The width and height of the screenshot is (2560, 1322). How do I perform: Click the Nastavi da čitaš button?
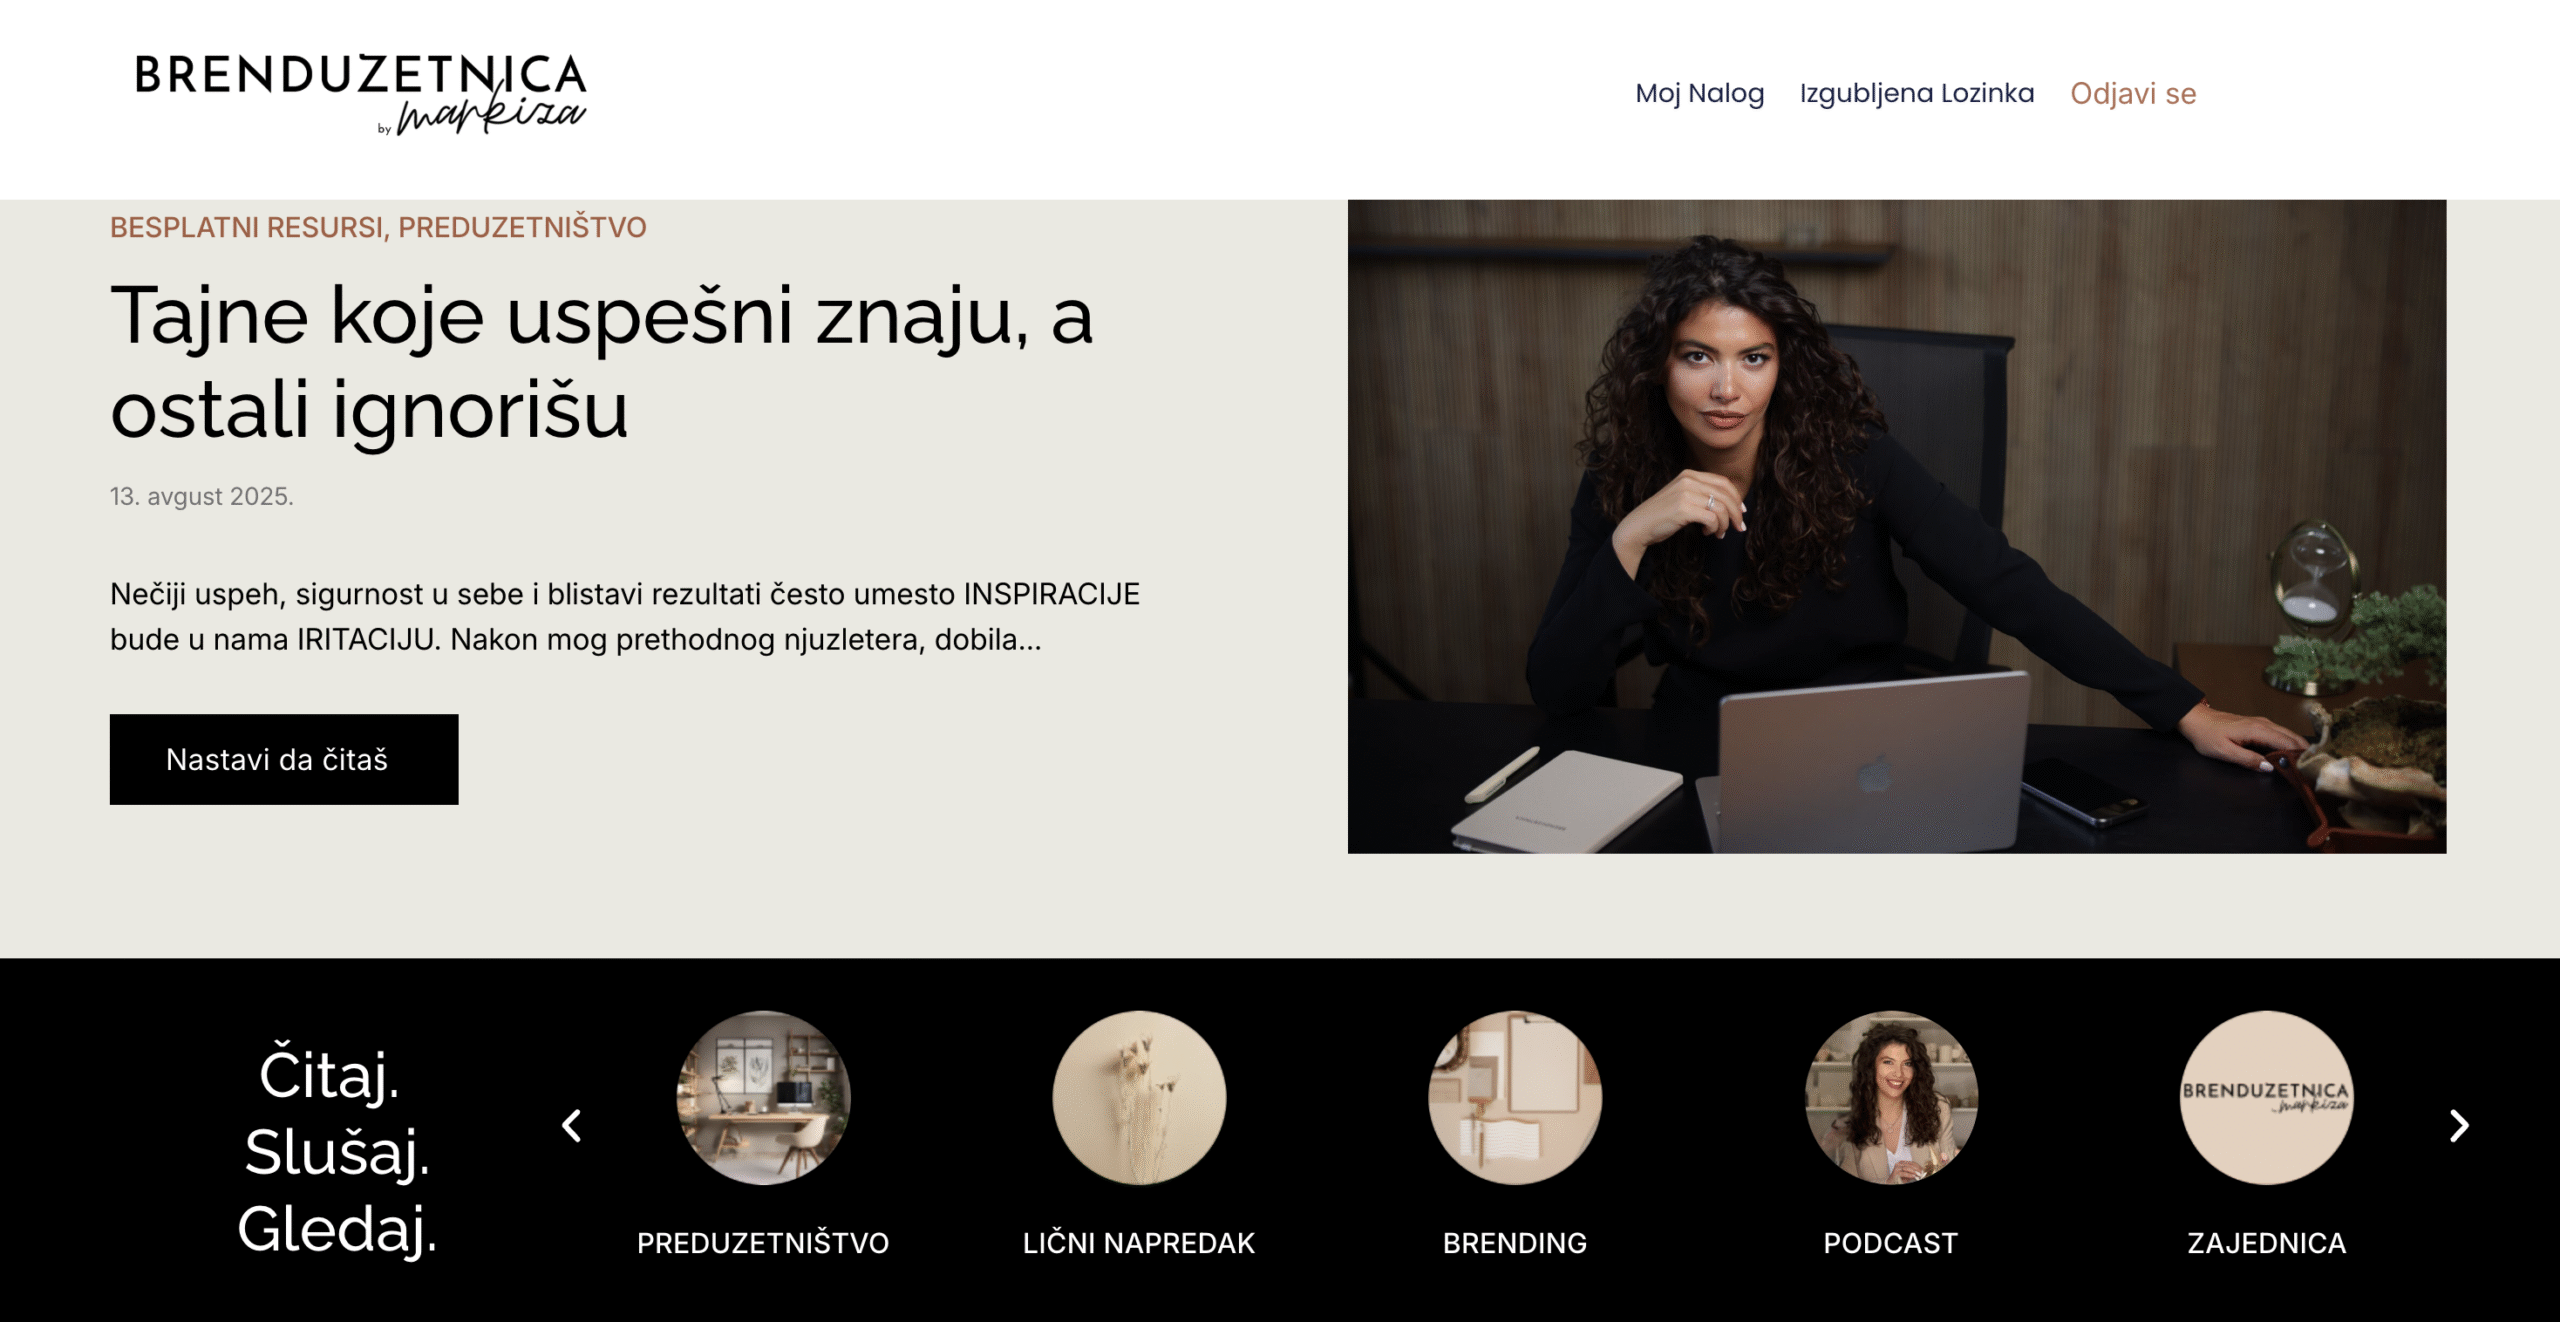(284, 759)
